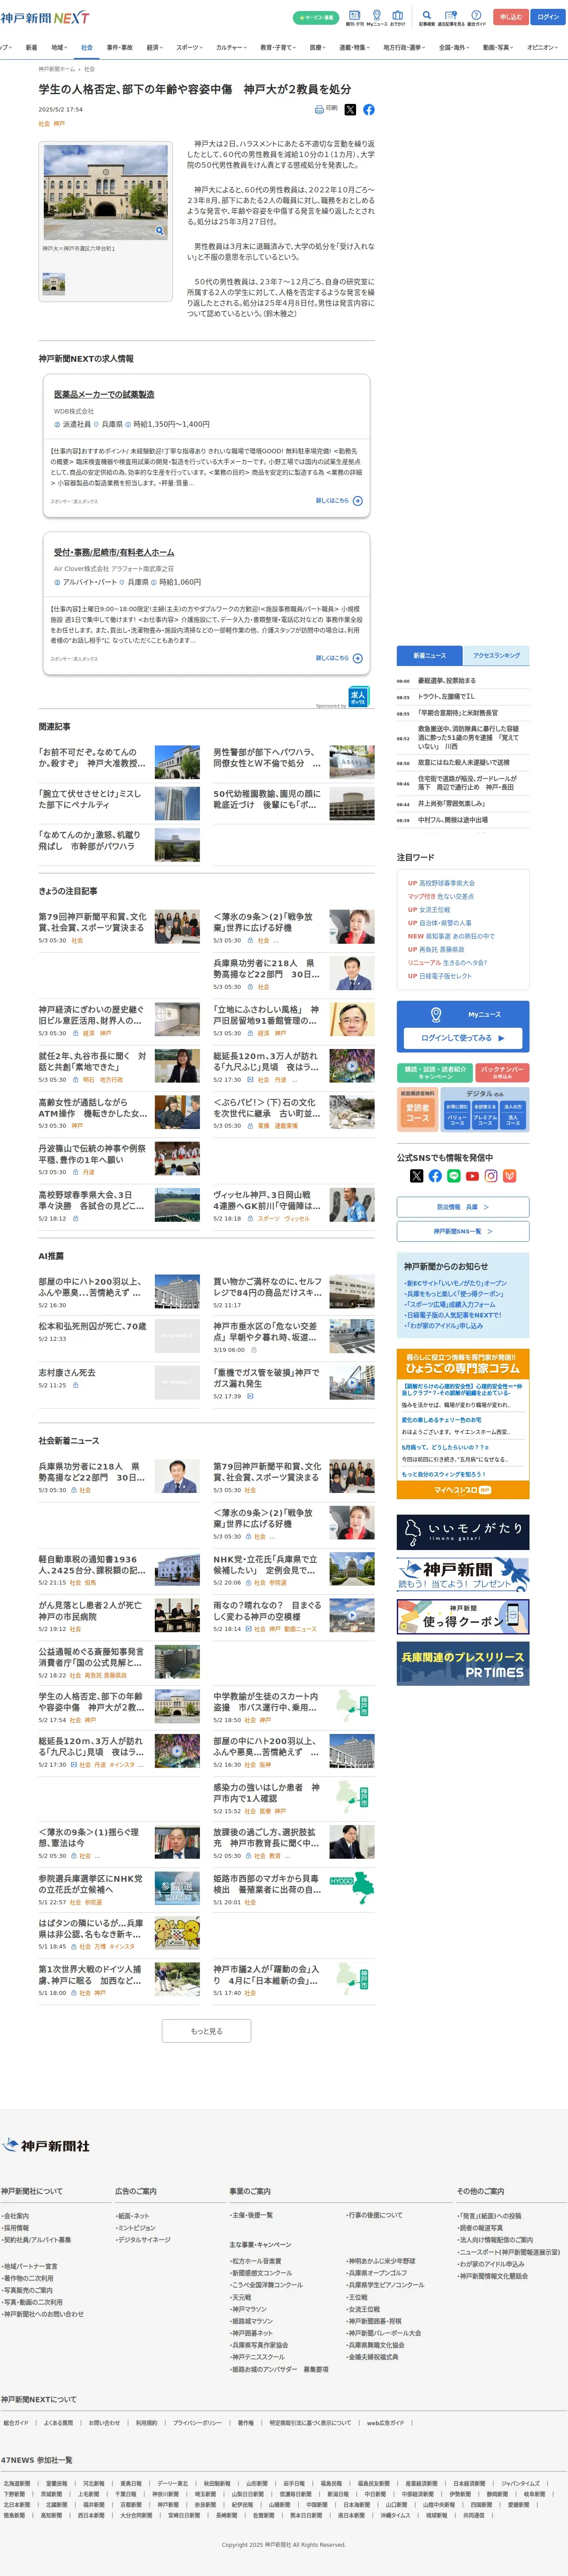
Task: Open official Facebook page in sidebar
Action: (x=435, y=1176)
